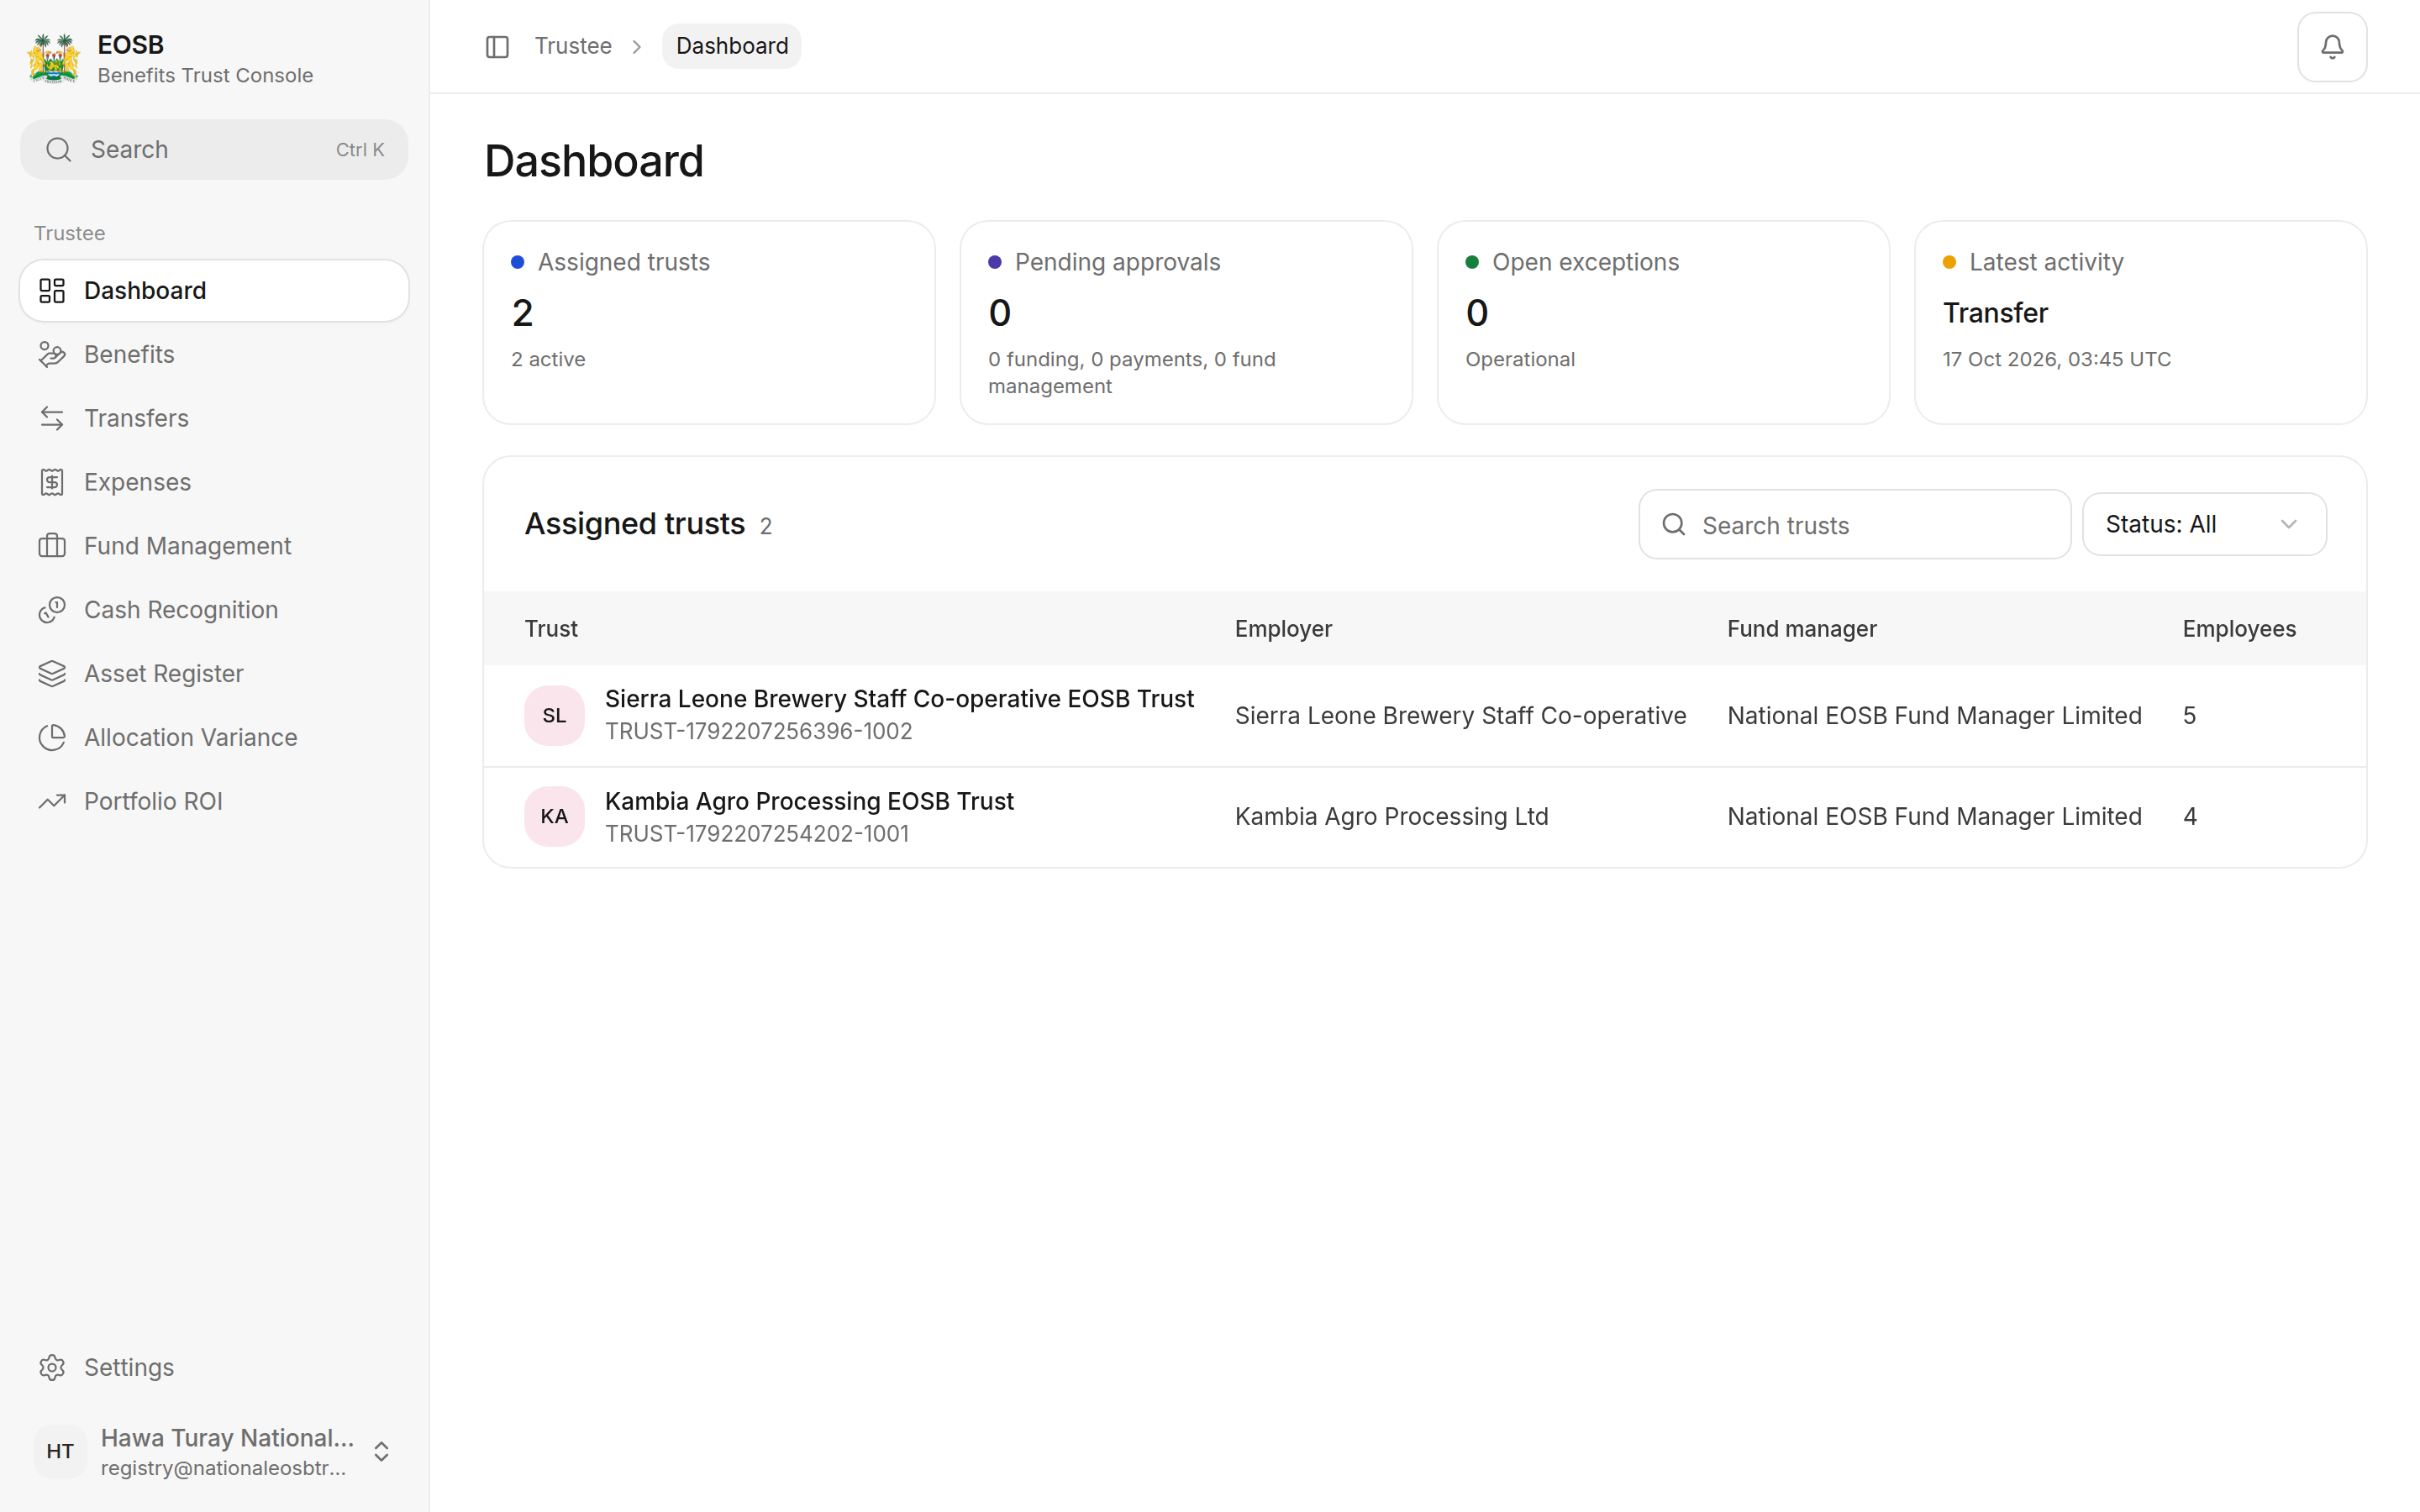
Task: Click the sidebar Search box
Action: pyautogui.click(x=214, y=150)
